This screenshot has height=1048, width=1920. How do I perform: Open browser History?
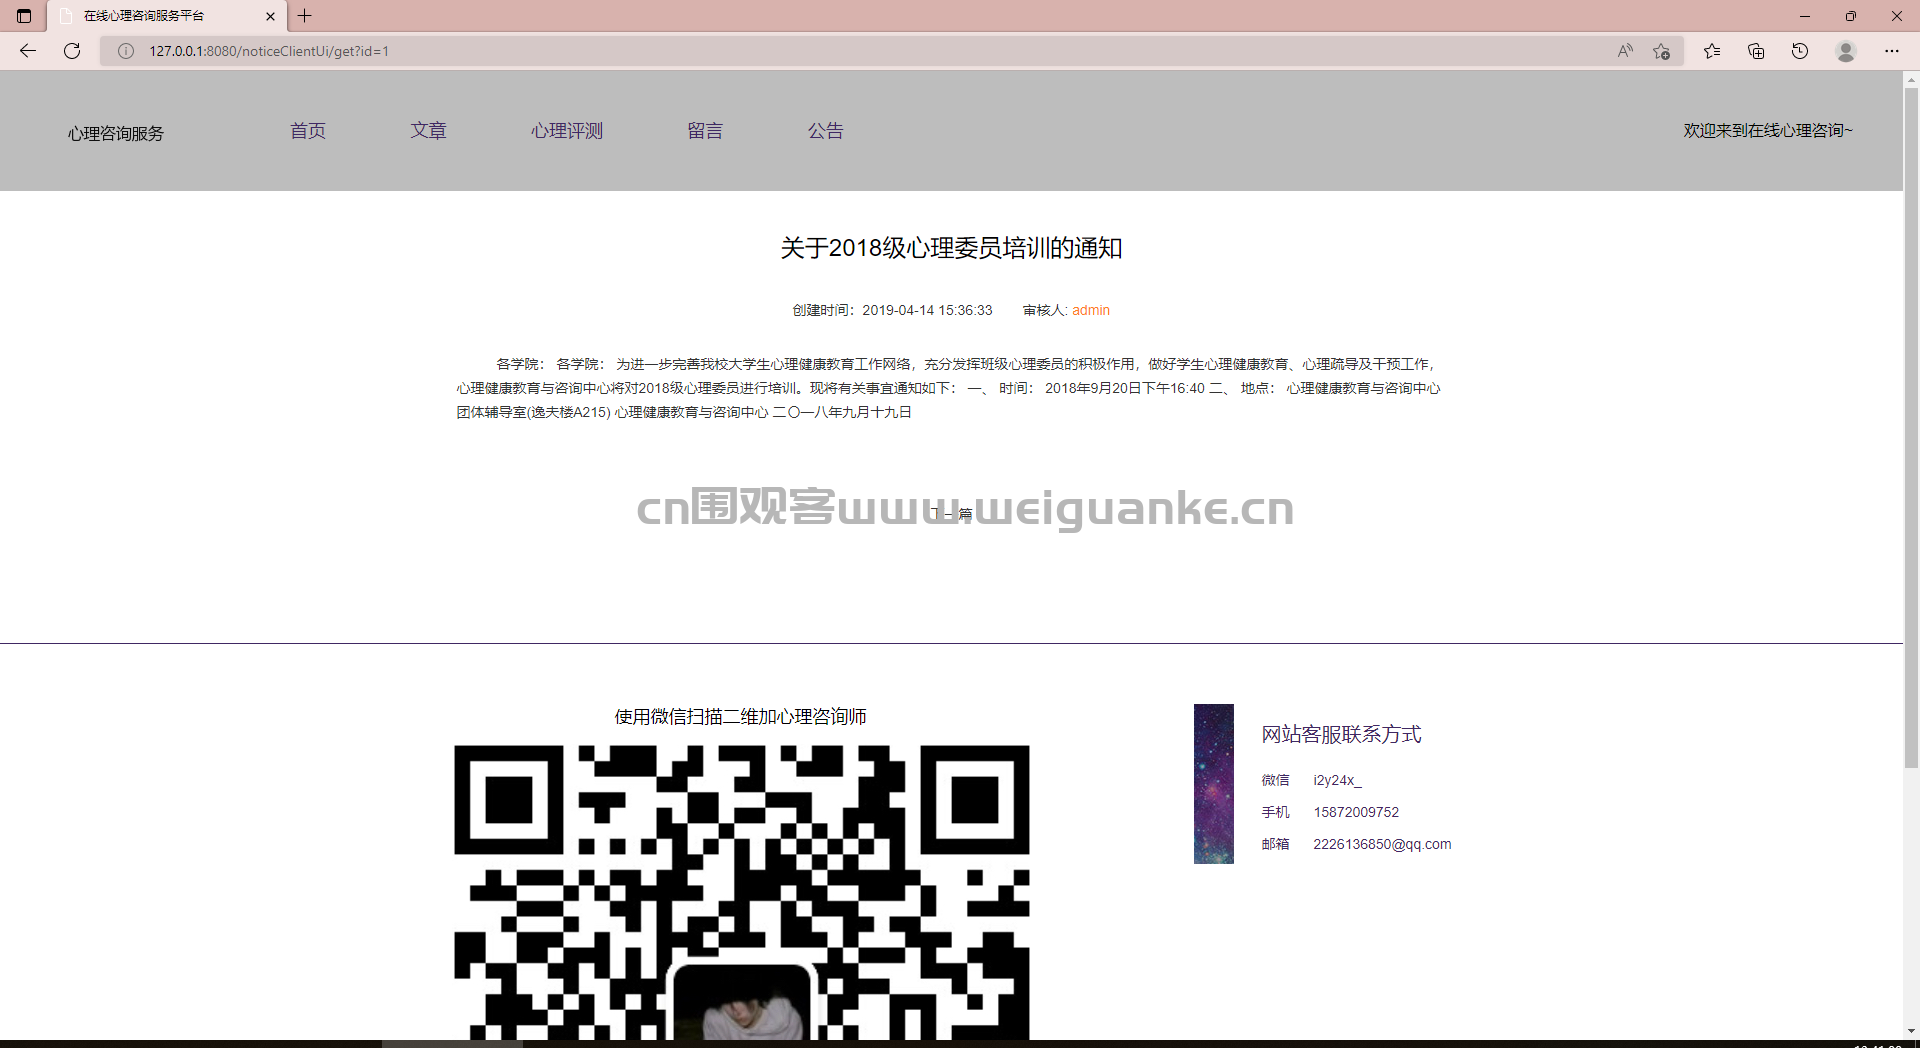point(1800,51)
